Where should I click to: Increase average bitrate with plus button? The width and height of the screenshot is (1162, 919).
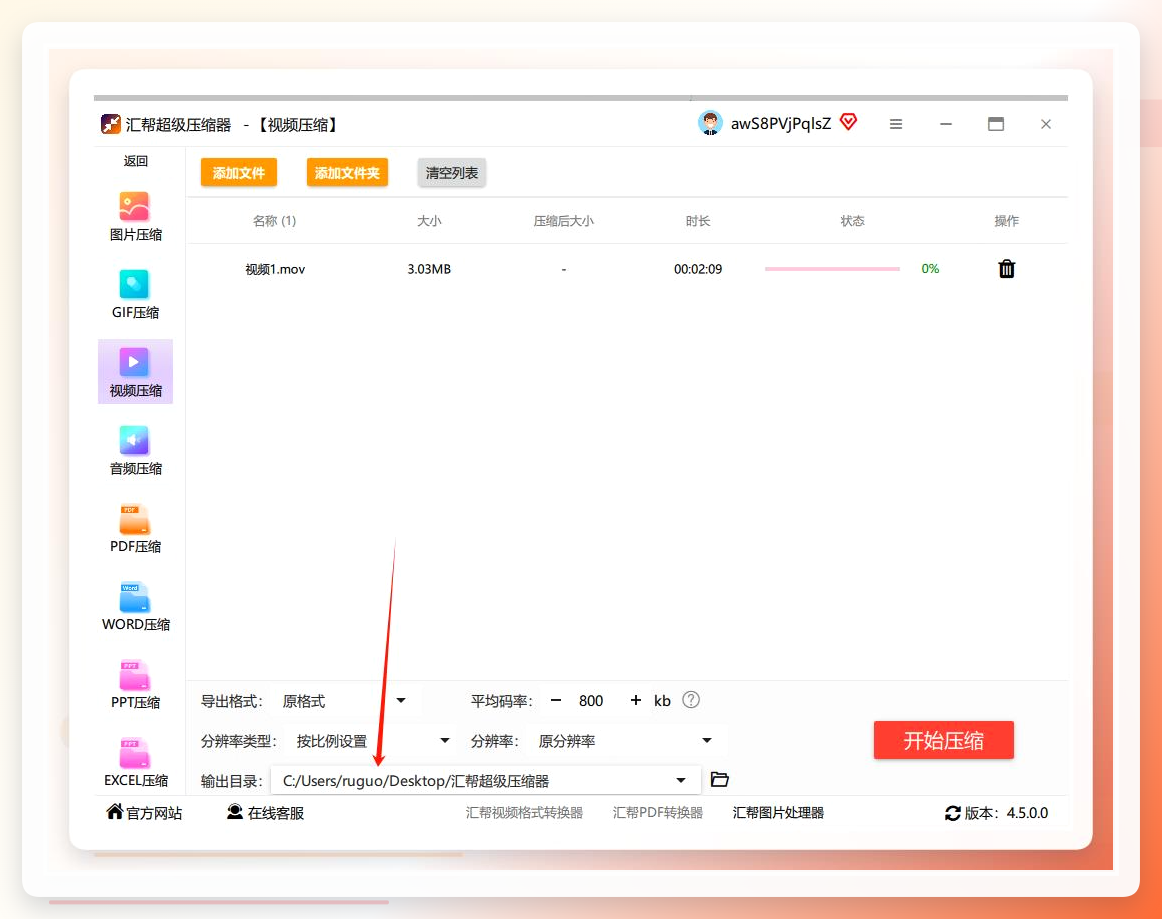[x=635, y=700]
